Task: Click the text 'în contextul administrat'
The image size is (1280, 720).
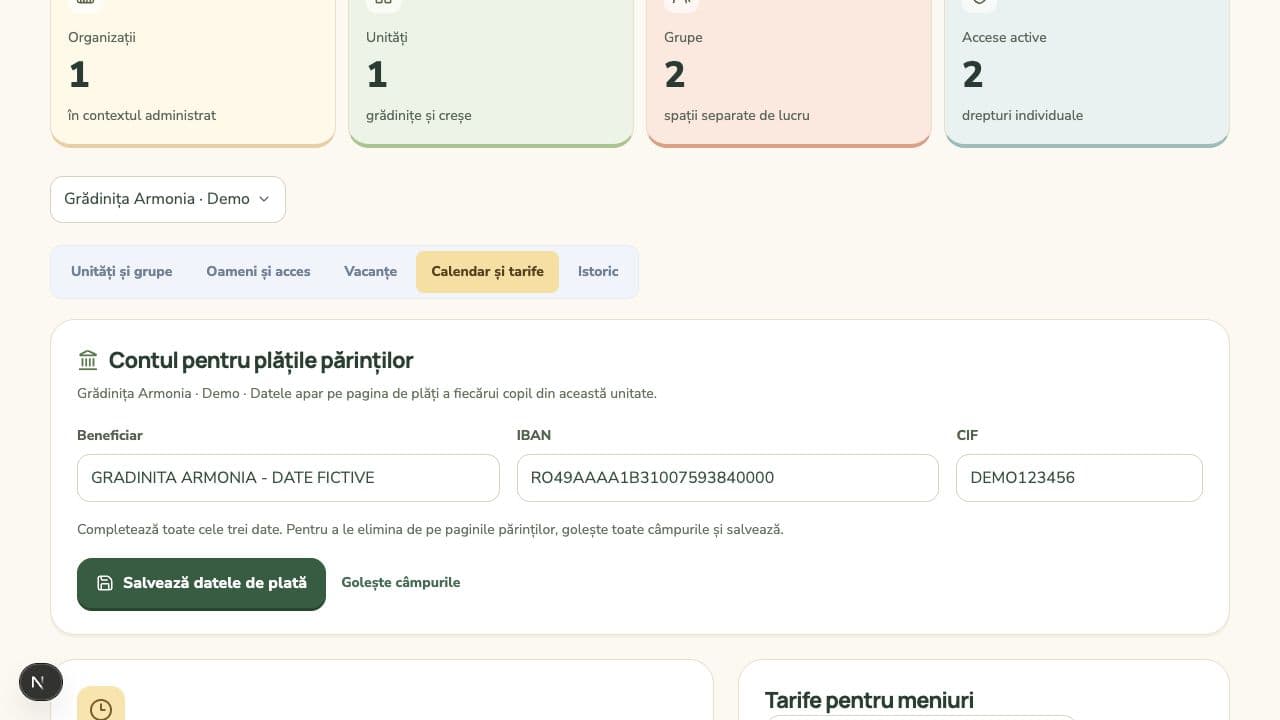Action: (142, 115)
